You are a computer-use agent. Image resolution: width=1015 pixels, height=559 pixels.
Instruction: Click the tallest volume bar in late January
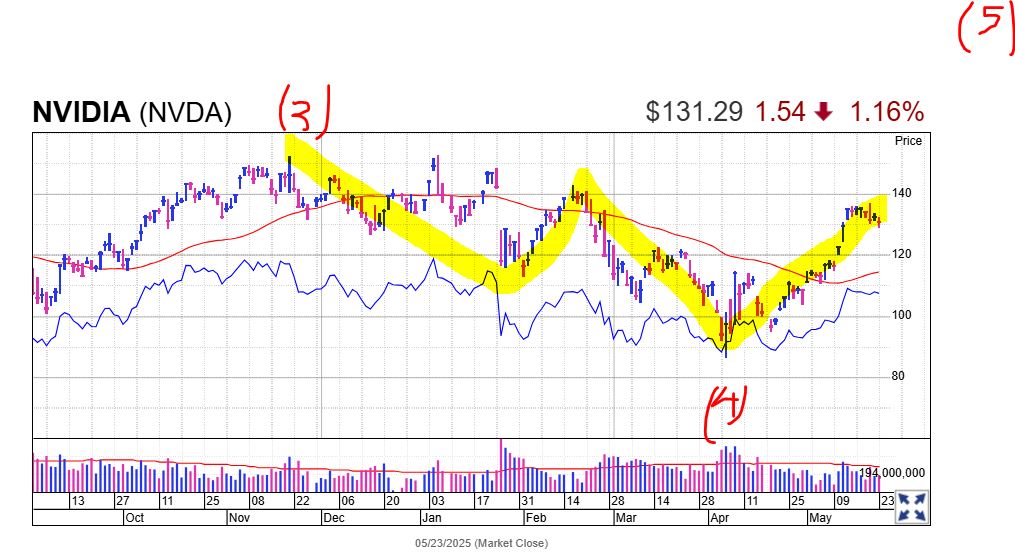501,465
